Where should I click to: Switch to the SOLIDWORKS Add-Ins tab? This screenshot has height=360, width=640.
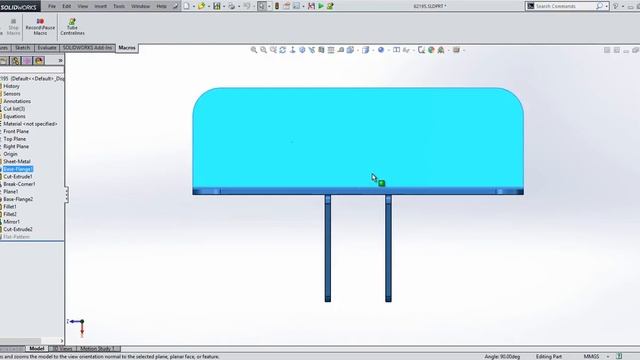[87, 48]
